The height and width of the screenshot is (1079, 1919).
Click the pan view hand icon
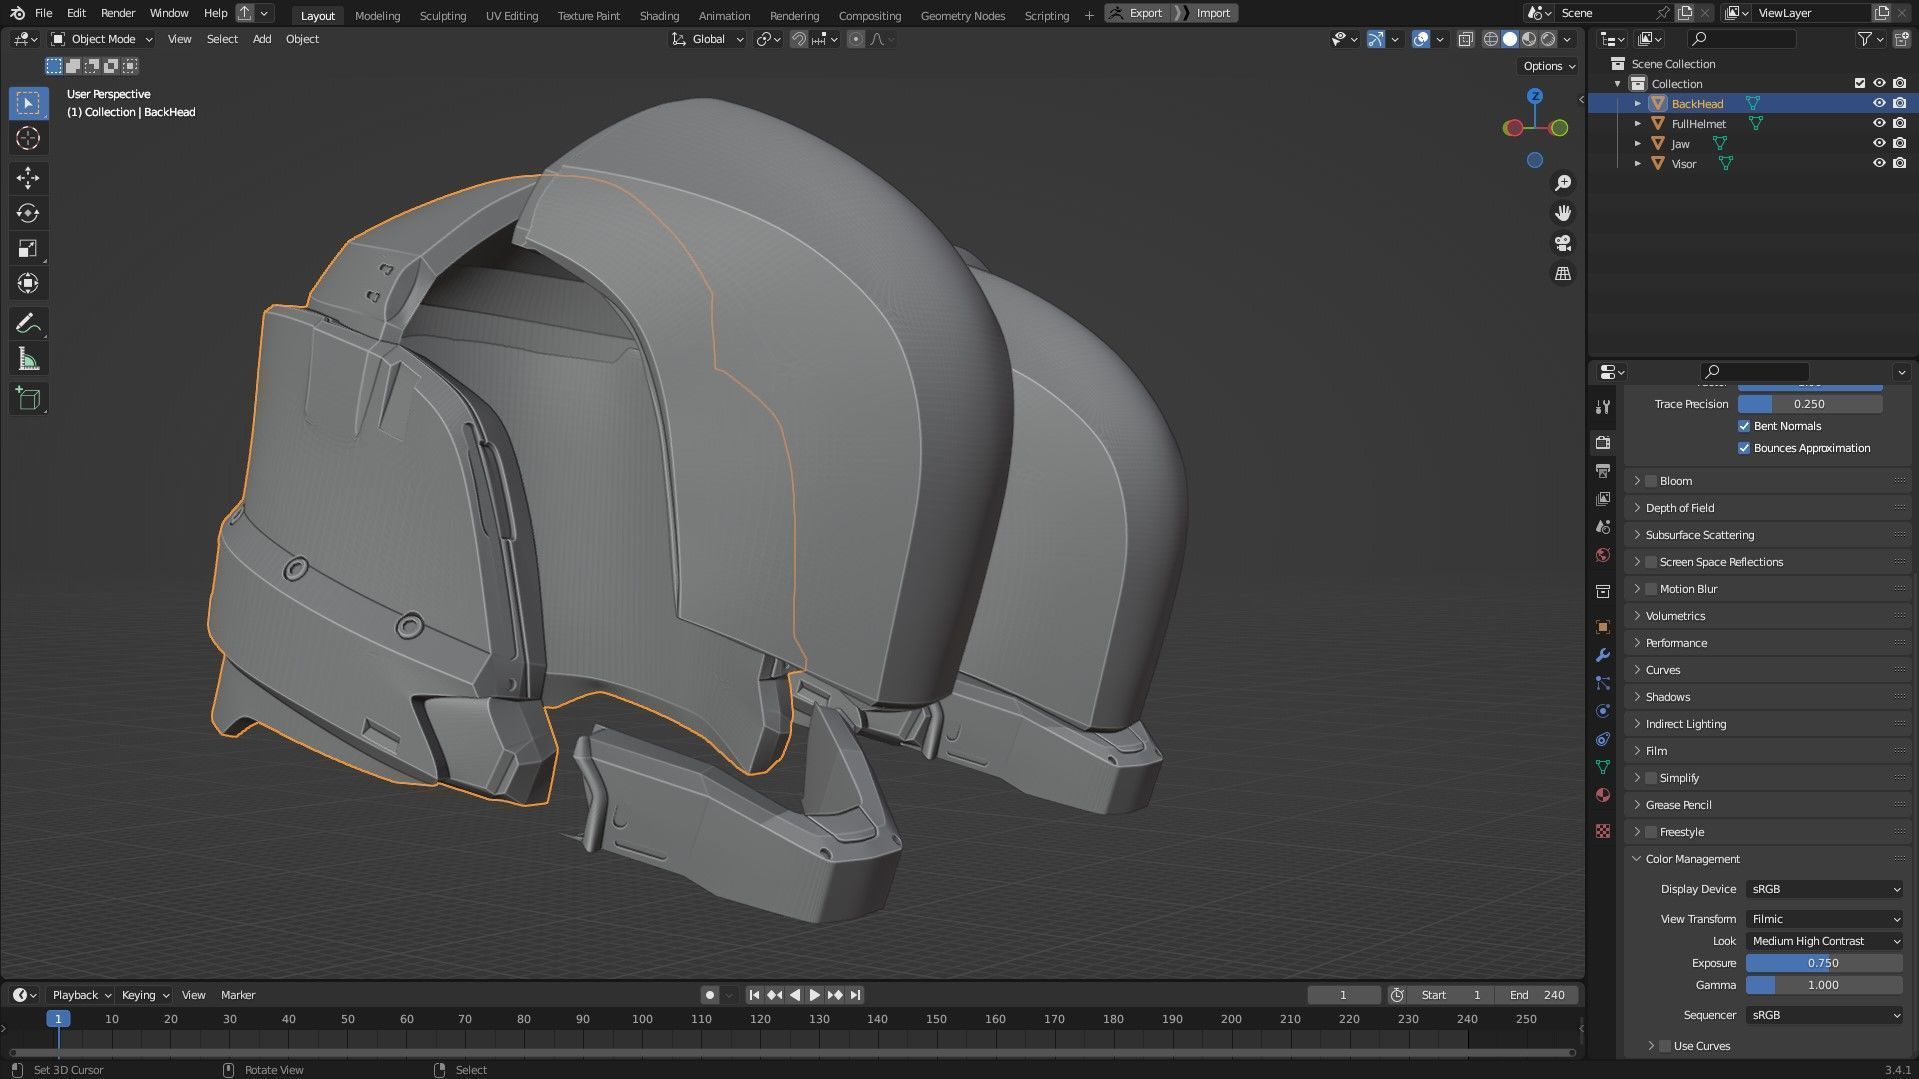[1563, 213]
